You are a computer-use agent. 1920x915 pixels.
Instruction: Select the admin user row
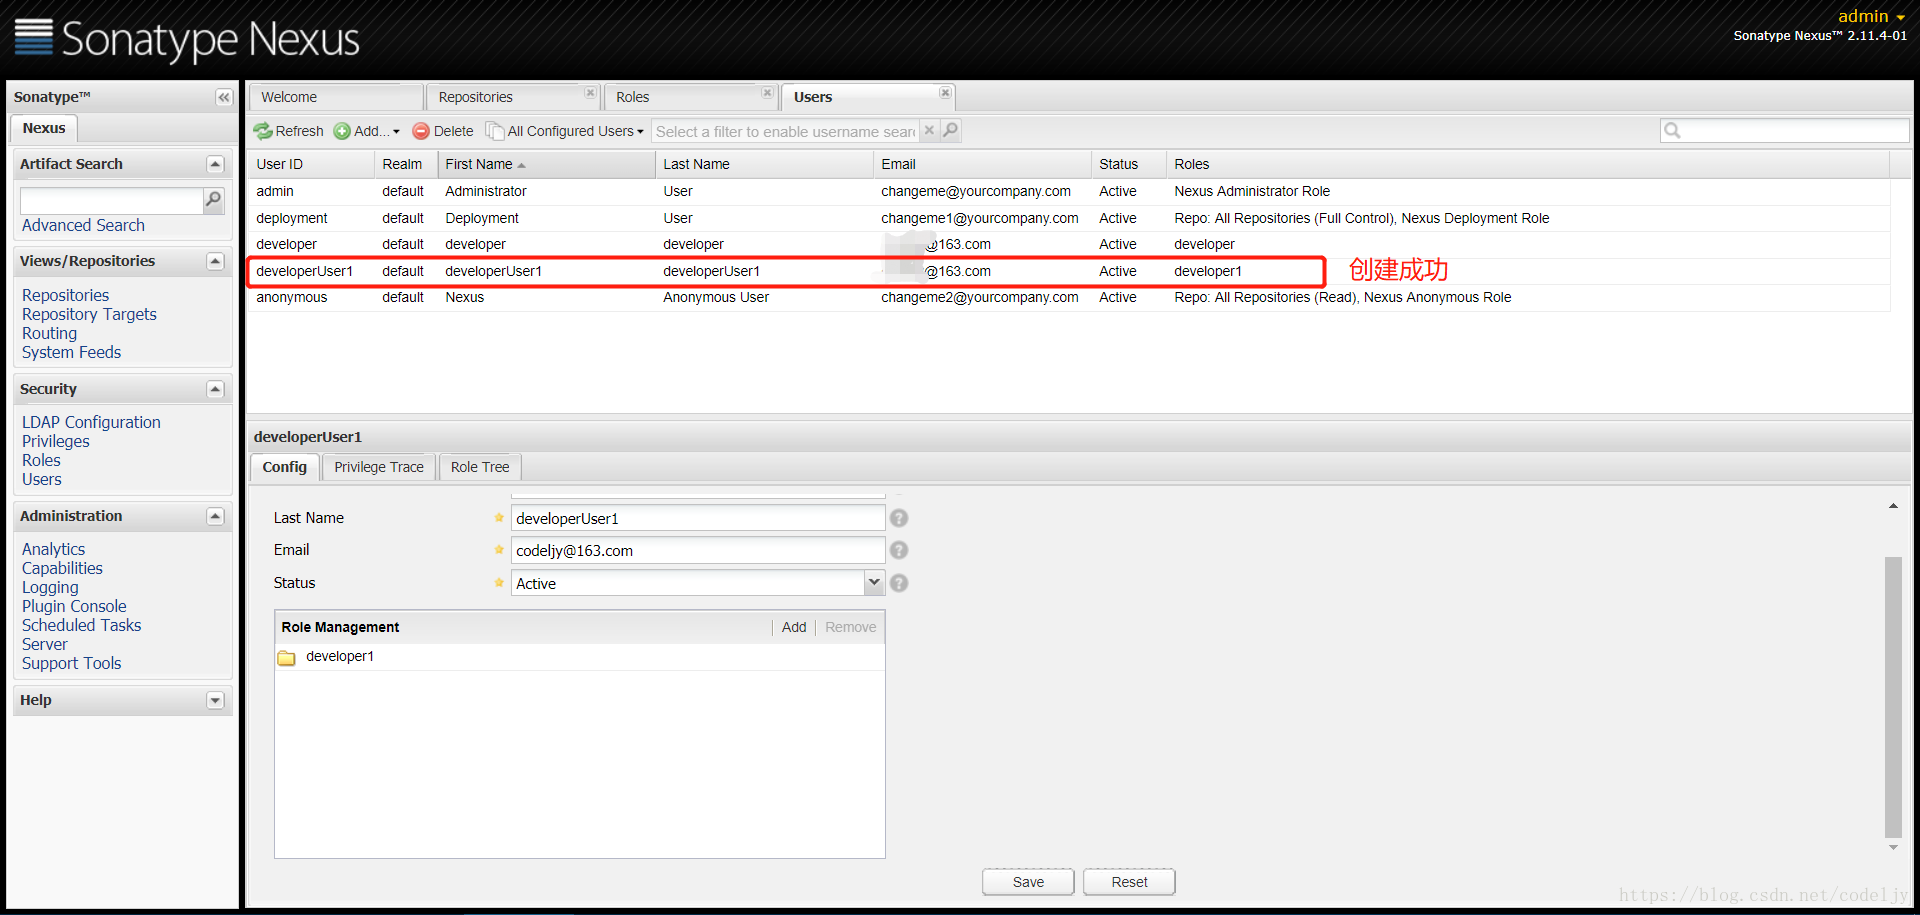(1069, 191)
